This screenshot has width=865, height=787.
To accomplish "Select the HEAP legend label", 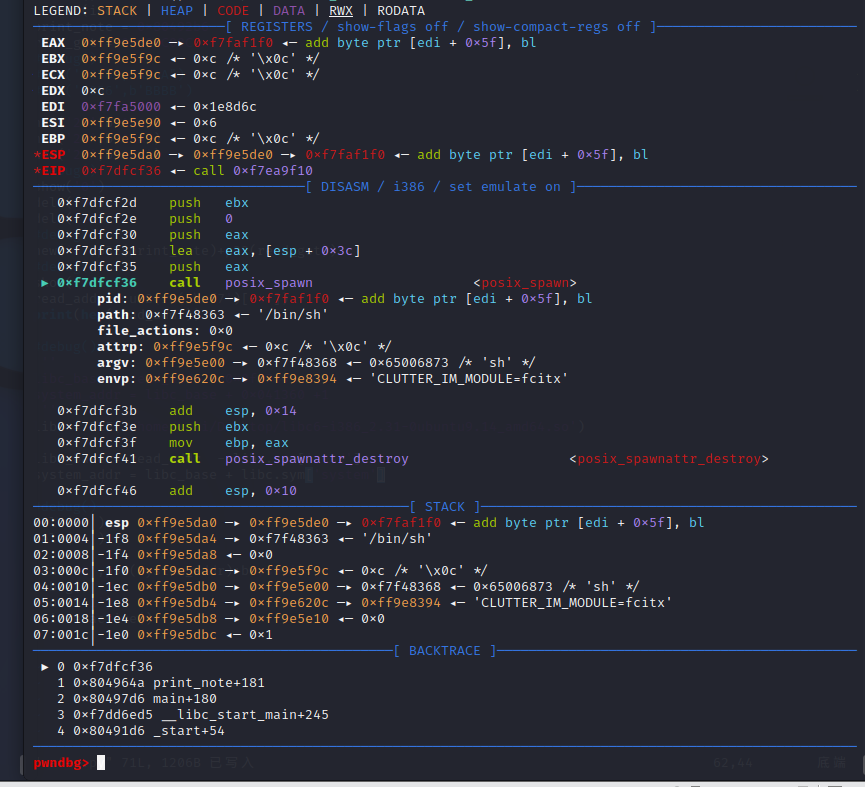I will (177, 11).
